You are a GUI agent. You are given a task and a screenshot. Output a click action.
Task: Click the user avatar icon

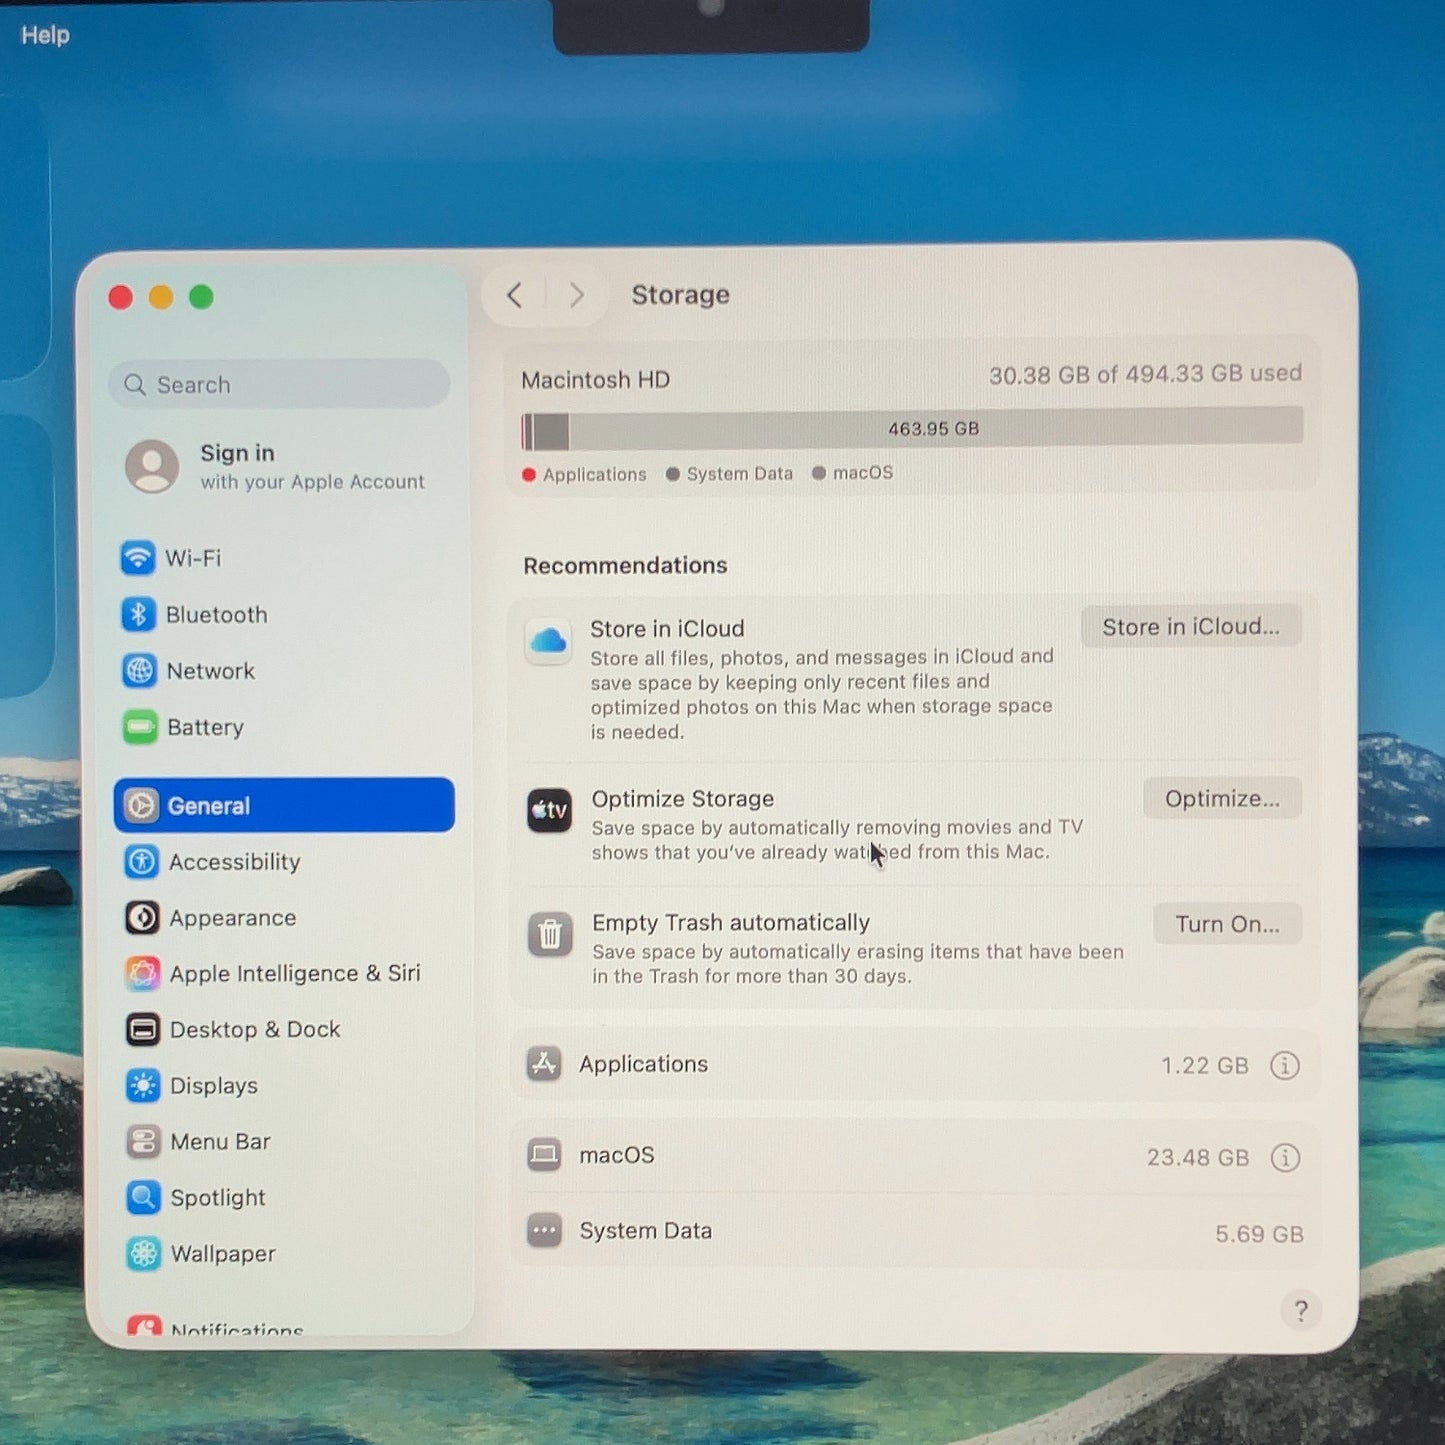(152, 466)
